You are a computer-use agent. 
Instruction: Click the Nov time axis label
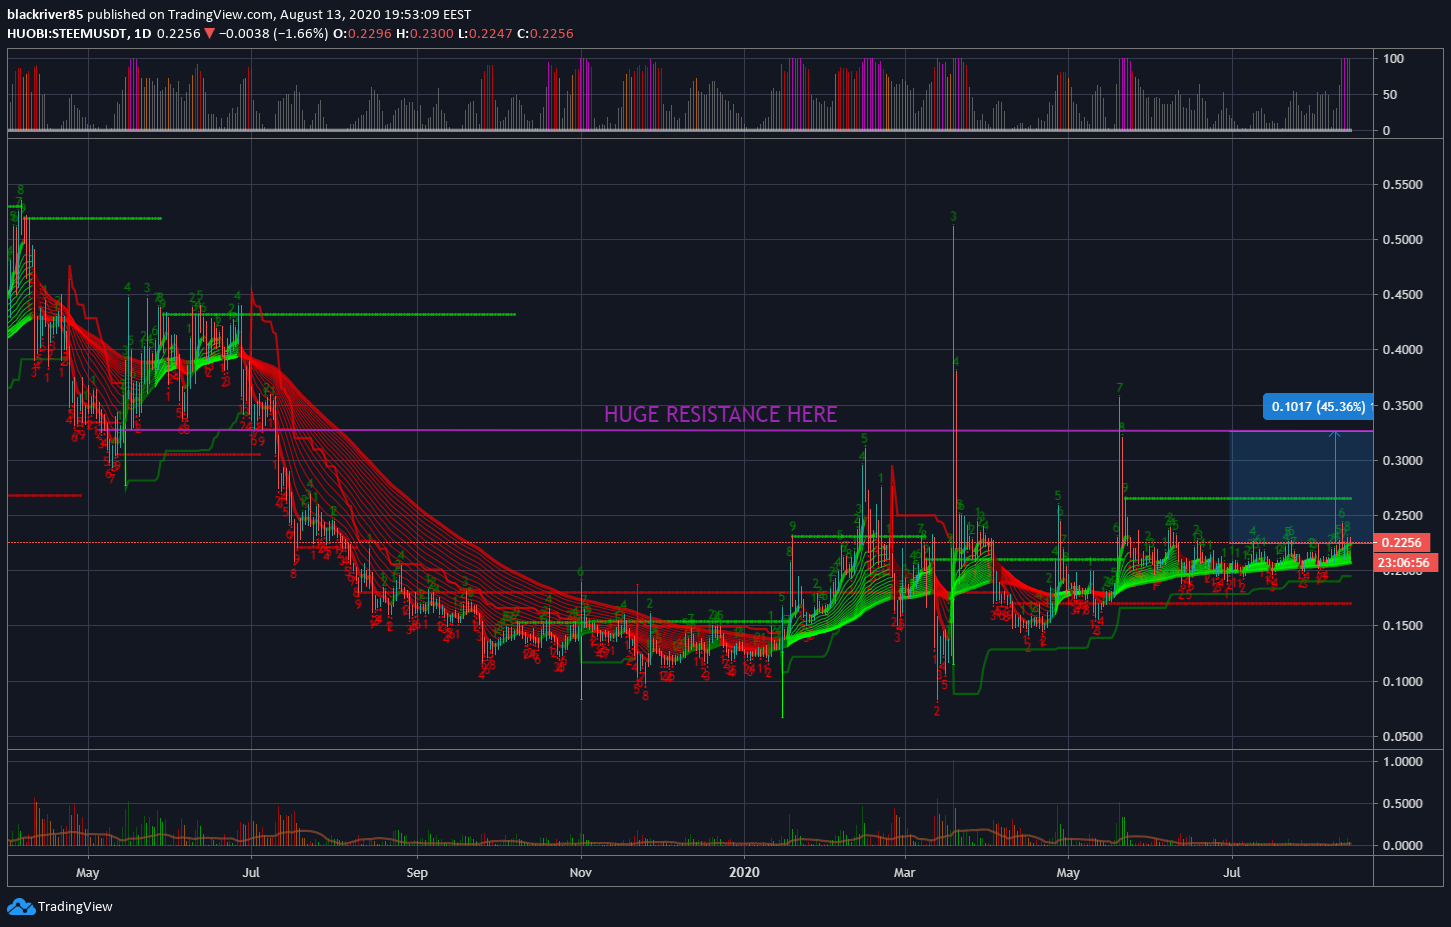[581, 873]
